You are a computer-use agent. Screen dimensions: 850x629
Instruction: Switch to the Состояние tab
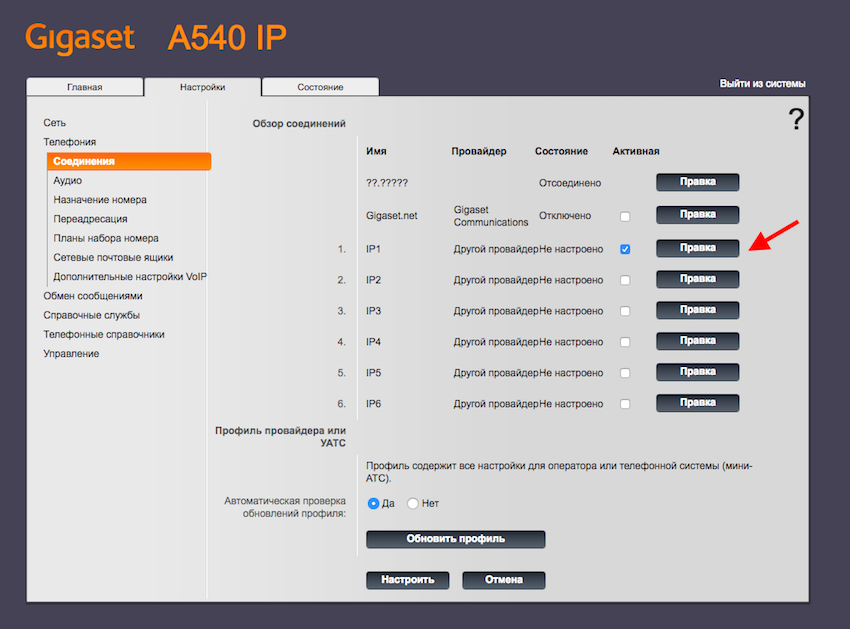click(320, 87)
